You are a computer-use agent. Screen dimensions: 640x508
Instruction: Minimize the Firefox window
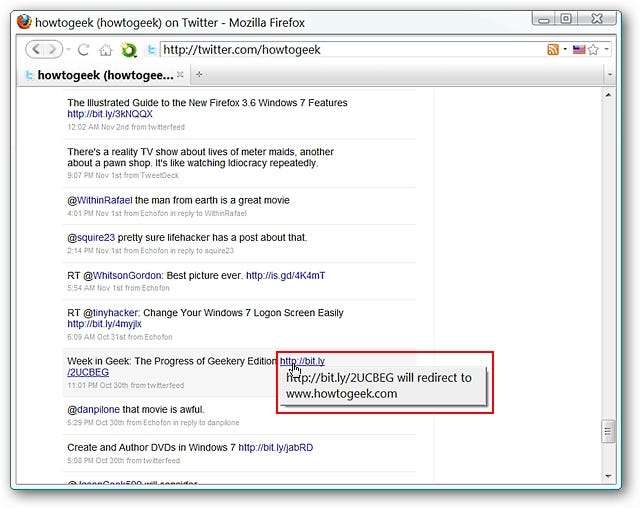click(x=544, y=19)
